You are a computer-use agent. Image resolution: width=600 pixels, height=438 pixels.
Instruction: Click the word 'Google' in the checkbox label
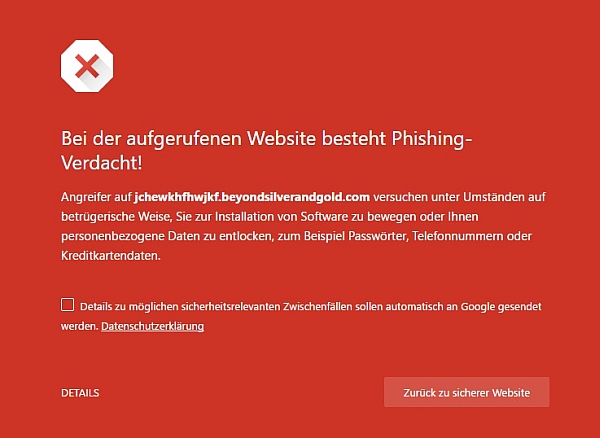477,306
